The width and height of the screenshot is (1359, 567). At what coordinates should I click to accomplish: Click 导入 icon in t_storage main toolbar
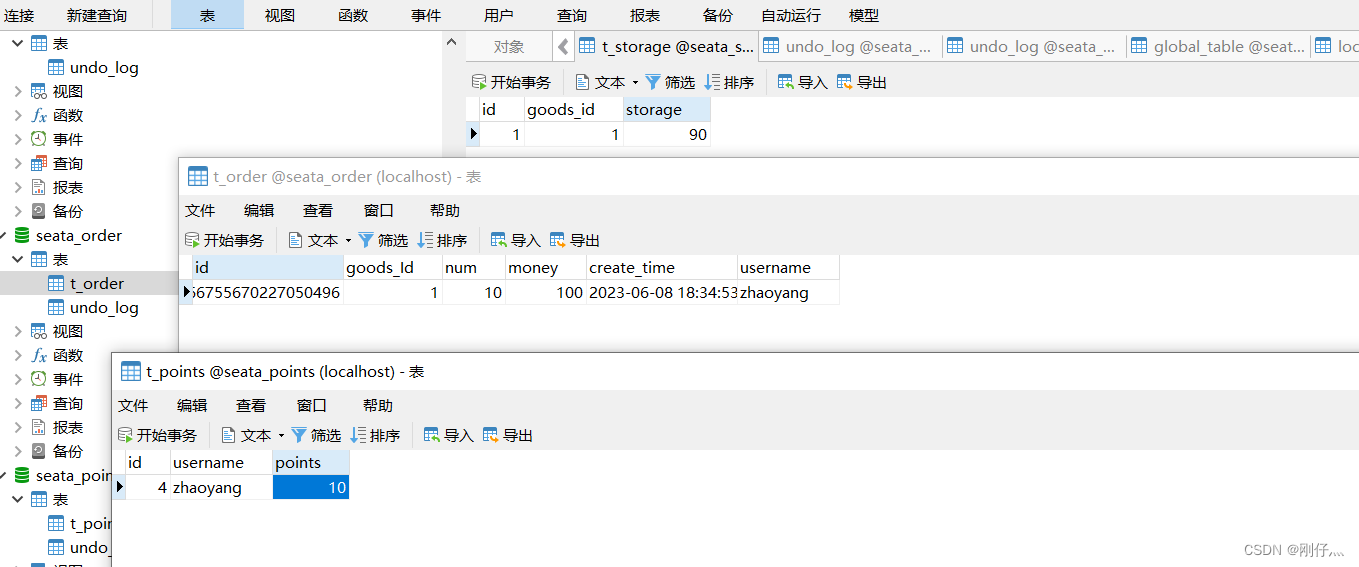click(x=786, y=82)
